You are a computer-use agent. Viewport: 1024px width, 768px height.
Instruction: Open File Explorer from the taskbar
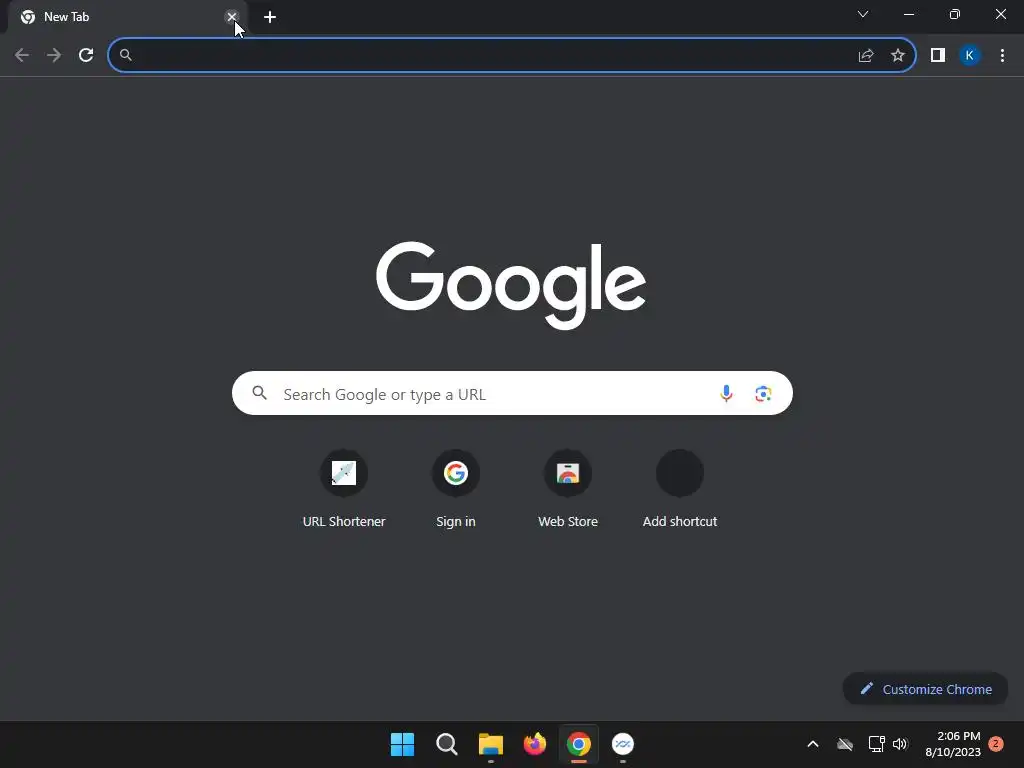pos(490,744)
